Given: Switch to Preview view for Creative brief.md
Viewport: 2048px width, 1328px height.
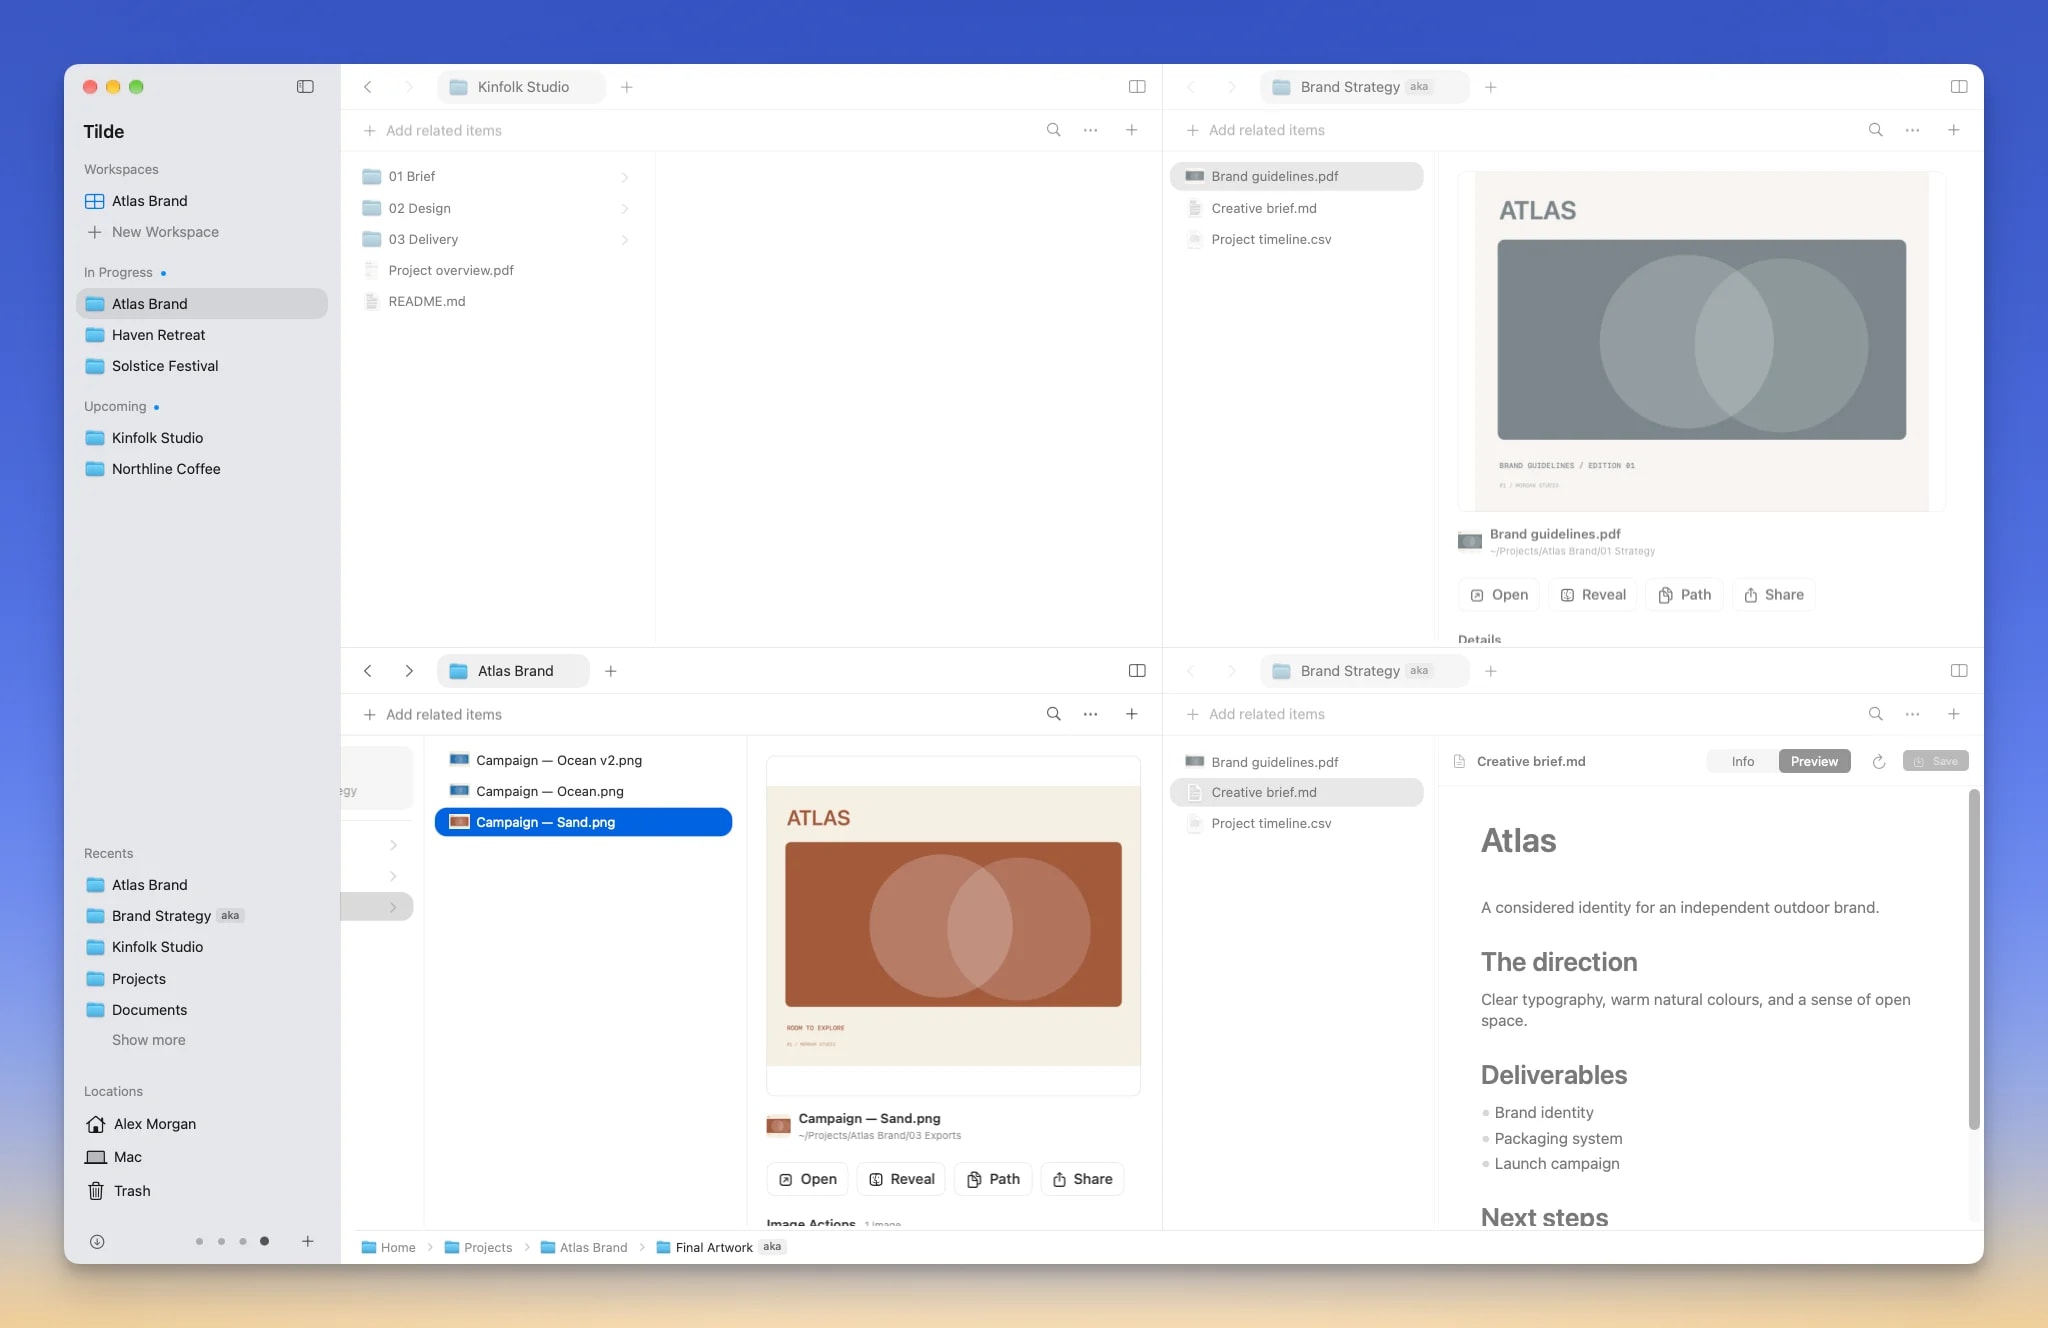Looking at the screenshot, I should 1814,761.
